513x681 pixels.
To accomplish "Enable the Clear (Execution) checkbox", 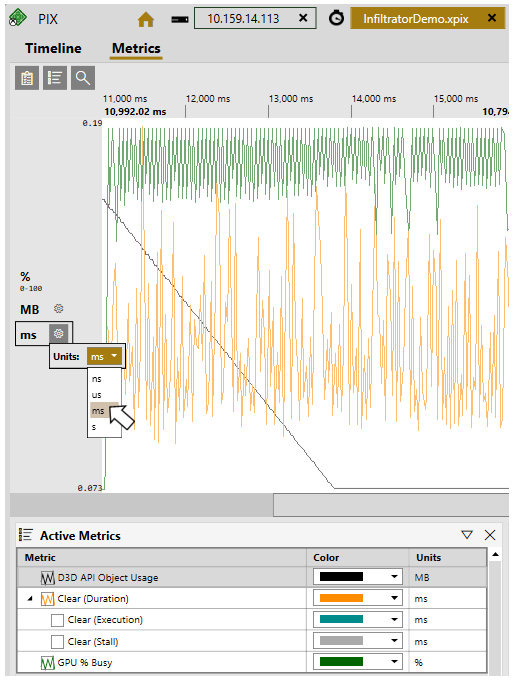I will (57, 620).
